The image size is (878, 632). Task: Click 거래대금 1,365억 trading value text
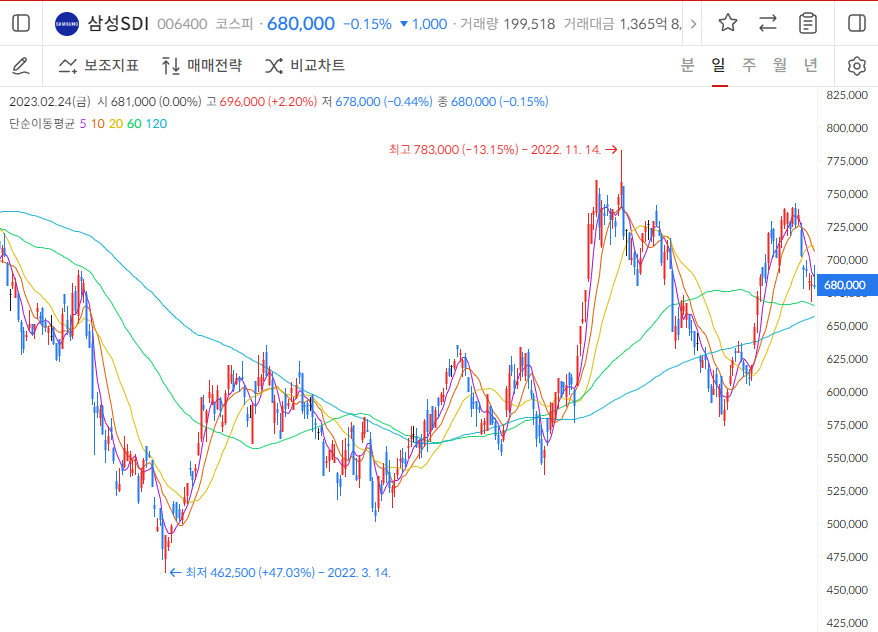tap(622, 24)
